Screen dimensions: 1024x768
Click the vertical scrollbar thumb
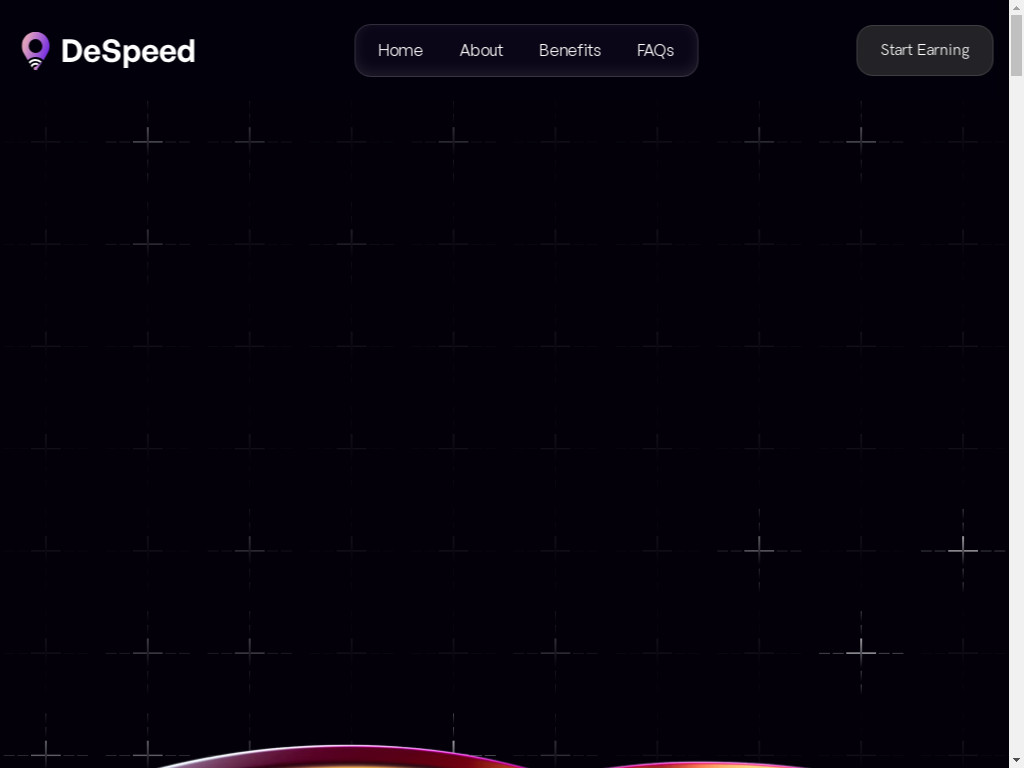click(x=1016, y=45)
